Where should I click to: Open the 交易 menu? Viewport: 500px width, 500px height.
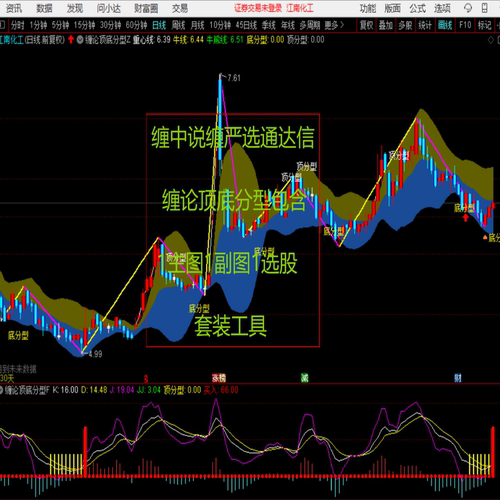(x=180, y=8)
